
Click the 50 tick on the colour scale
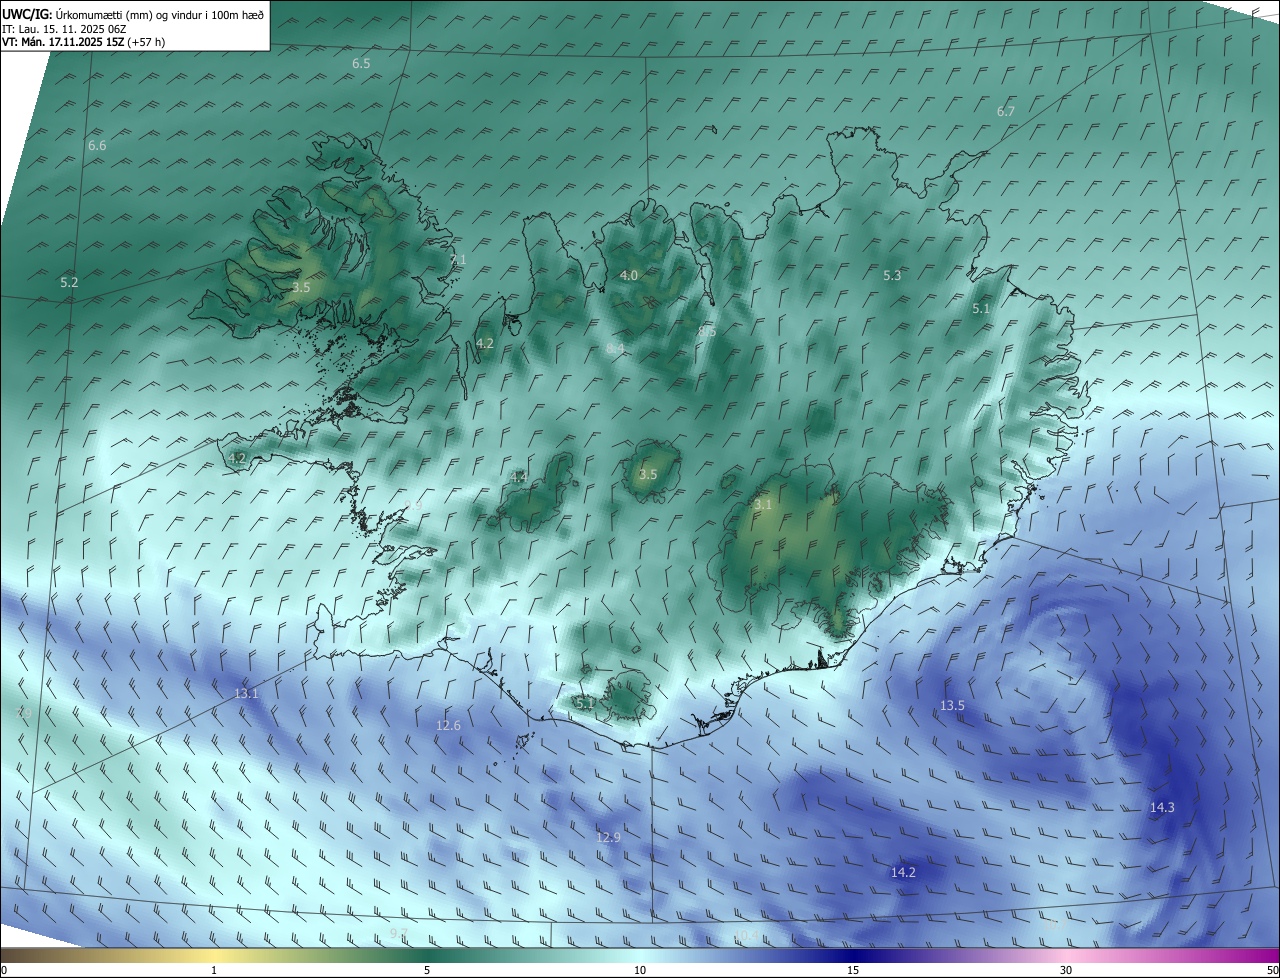[x=1273, y=970]
